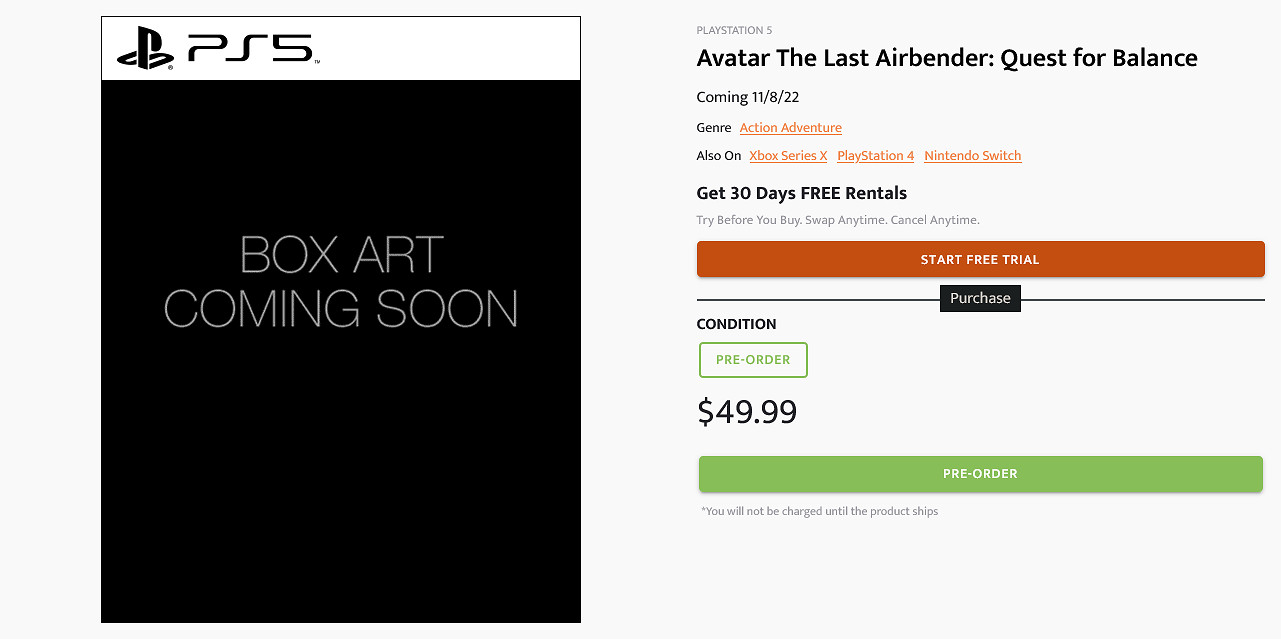The height and width of the screenshot is (639, 1281).
Task: Click the BOX ART COMING SOON text
Action: click(x=340, y=282)
